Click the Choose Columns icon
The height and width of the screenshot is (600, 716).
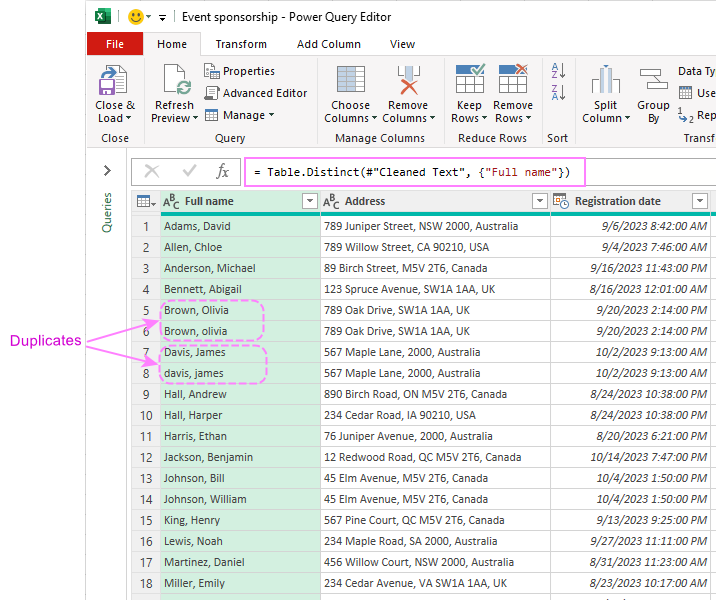tap(350, 79)
